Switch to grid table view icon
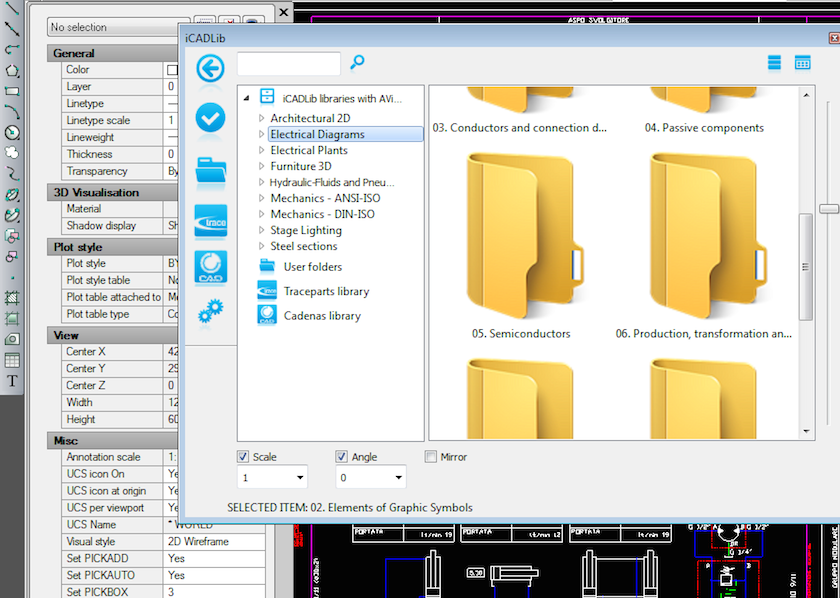Viewport: 840px width, 598px height. coord(802,63)
